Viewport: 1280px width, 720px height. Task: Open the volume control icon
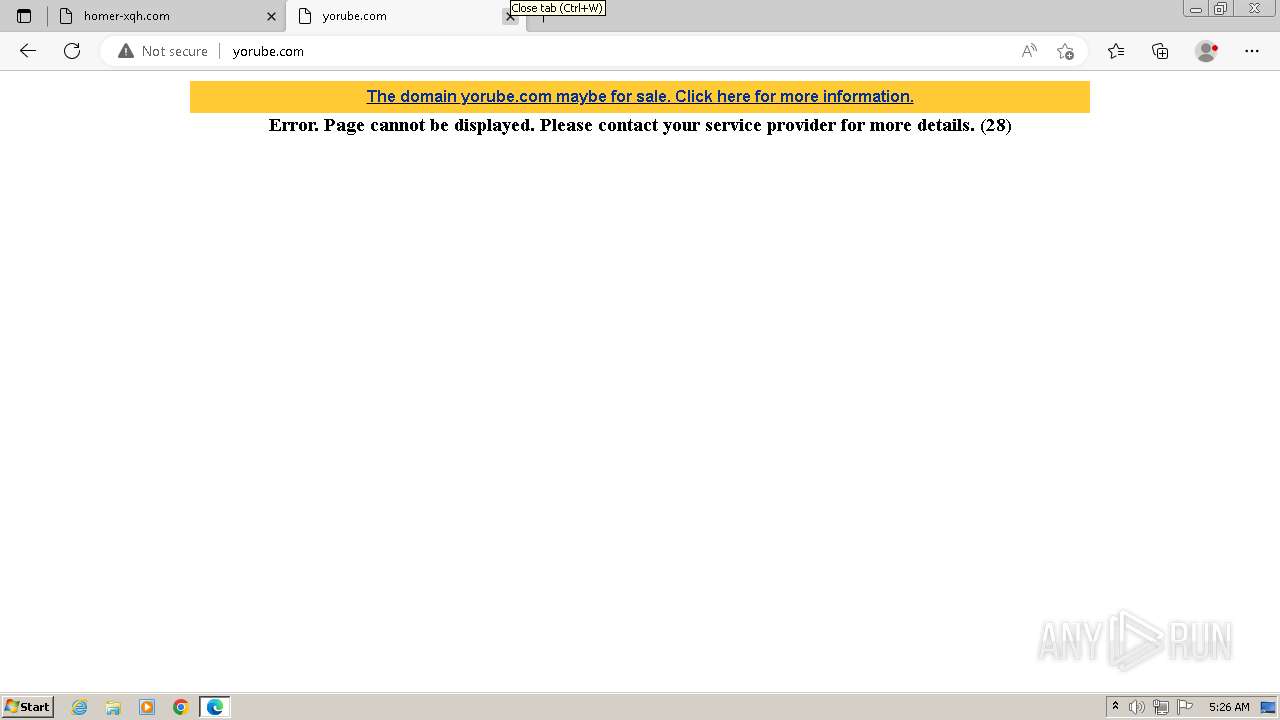(x=1137, y=707)
